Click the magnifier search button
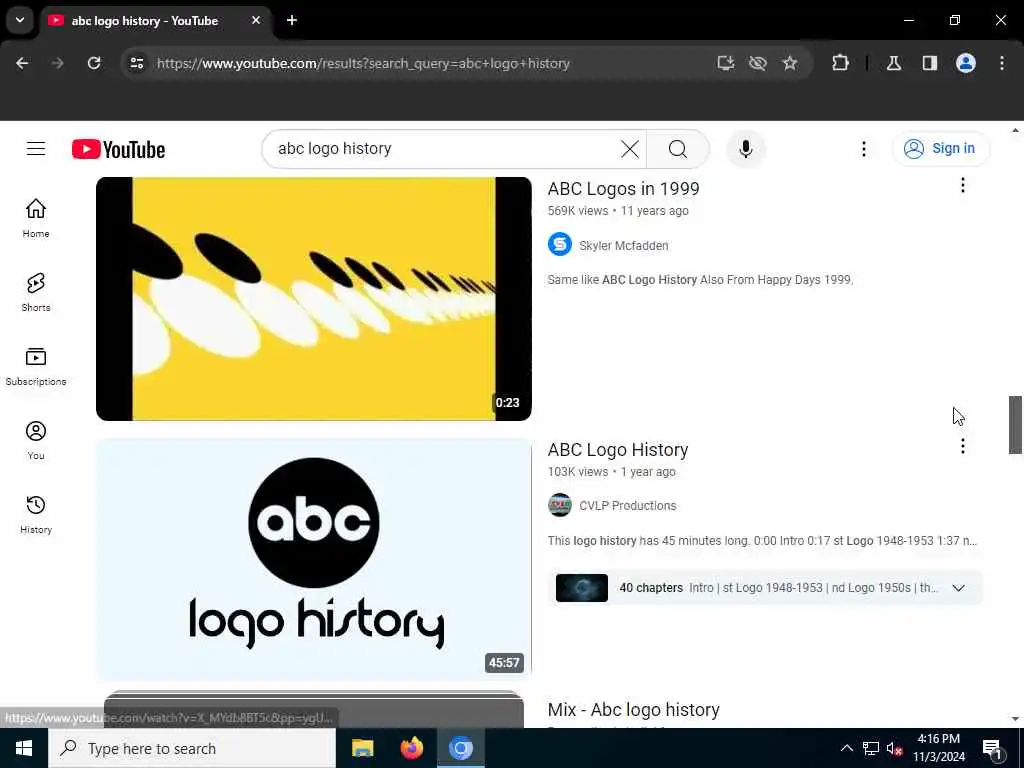This screenshot has width=1024, height=768. [677, 149]
